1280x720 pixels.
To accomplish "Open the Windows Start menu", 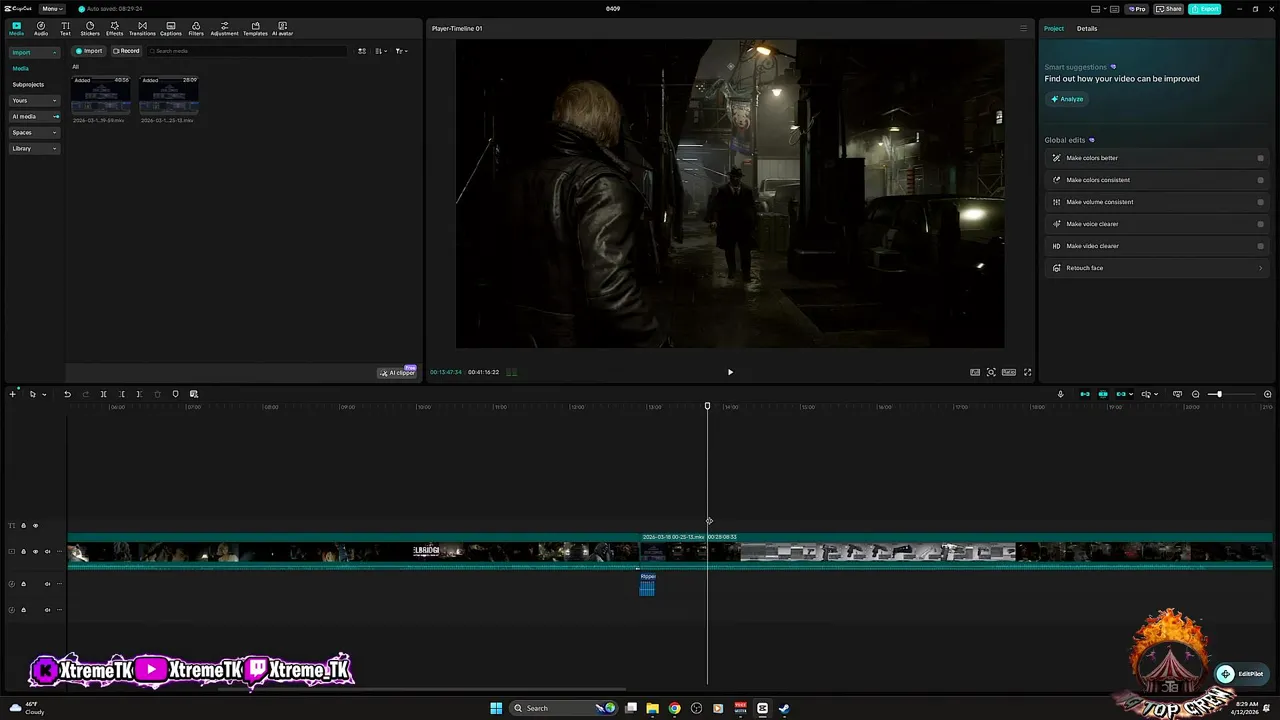I will (x=496, y=708).
